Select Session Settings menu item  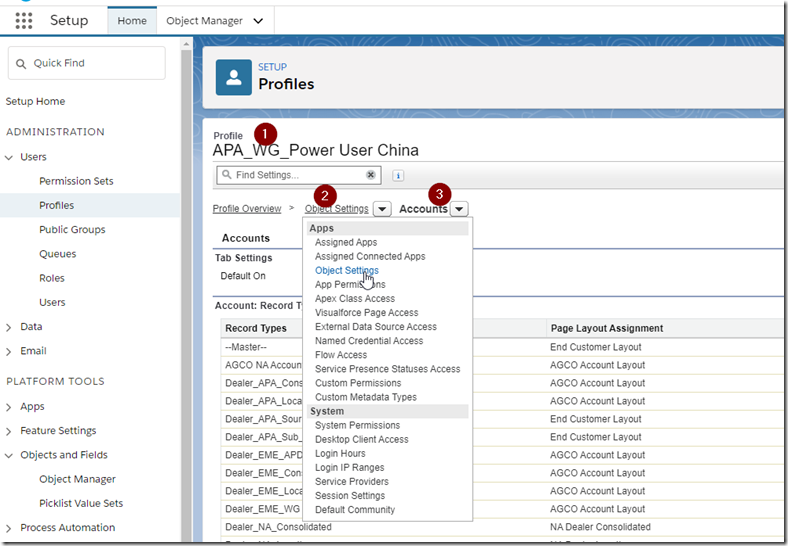[350, 496]
